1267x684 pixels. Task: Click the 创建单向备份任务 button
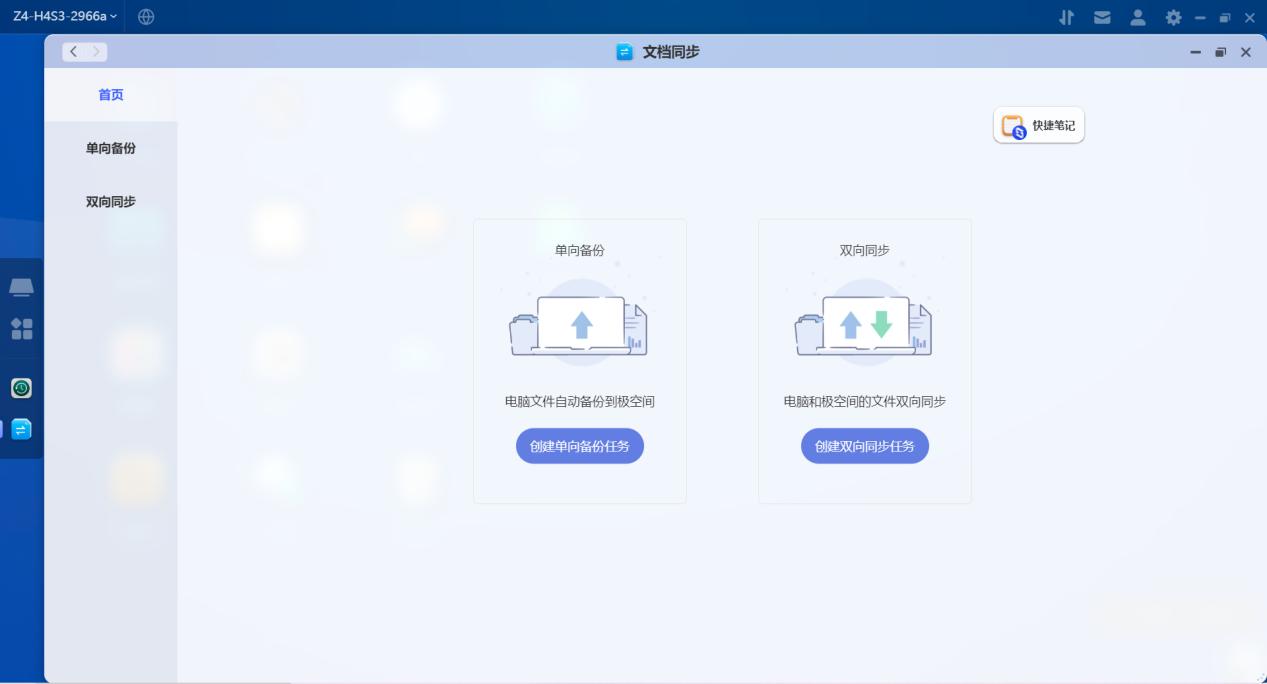click(579, 446)
